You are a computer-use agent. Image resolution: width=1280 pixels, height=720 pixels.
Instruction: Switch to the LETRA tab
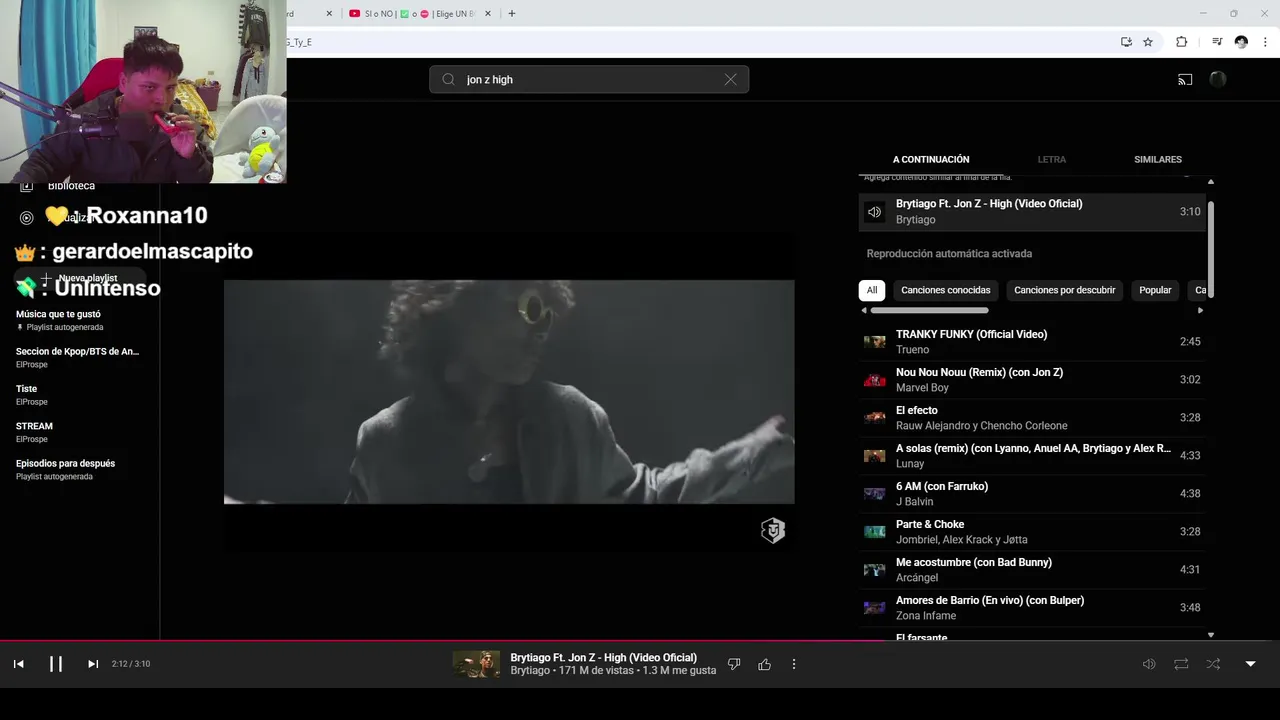pos(1052,160)
